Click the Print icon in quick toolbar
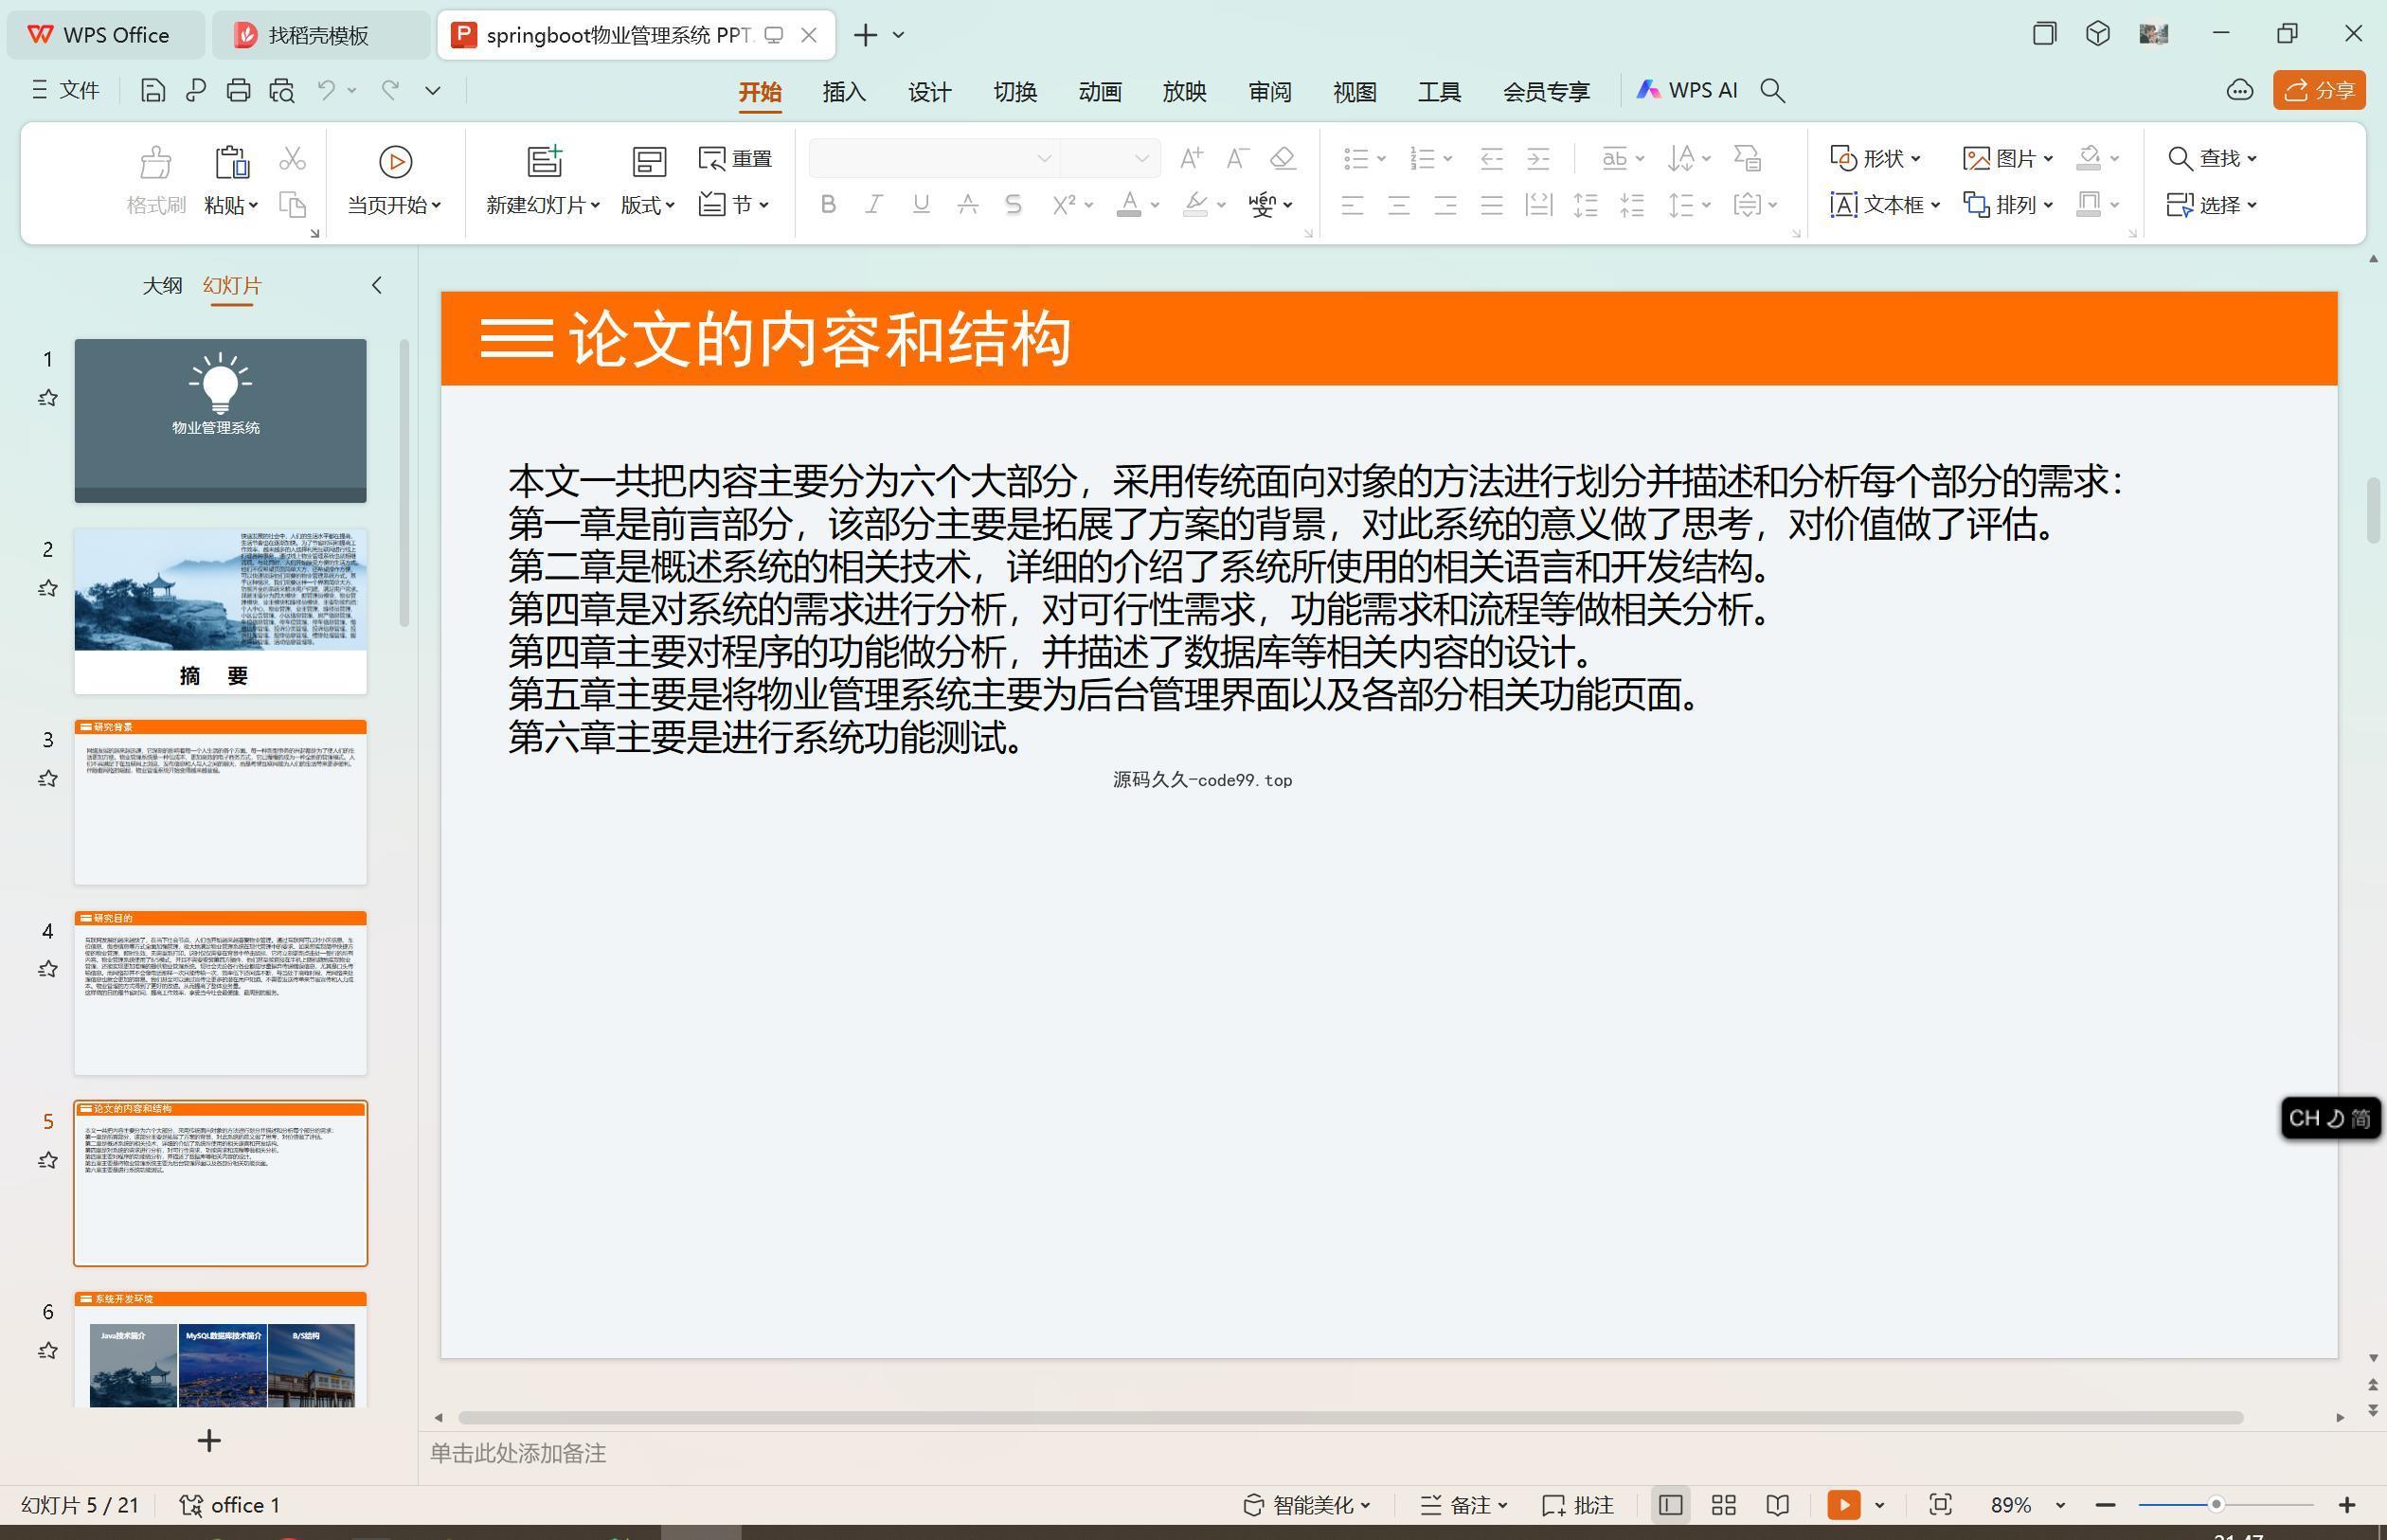Image resolution: width=2387 pixels, height=1540 pixels. (x=238, y=91)
